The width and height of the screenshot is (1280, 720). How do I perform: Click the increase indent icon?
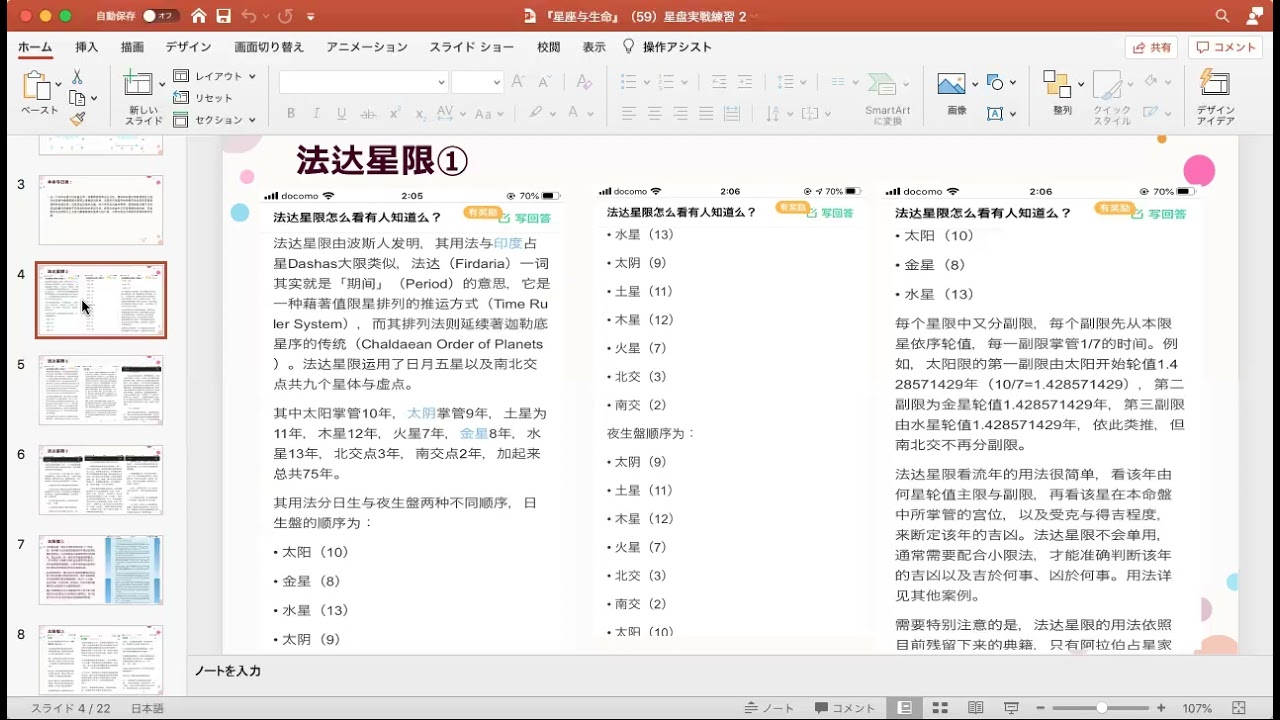tap(744, 82)
